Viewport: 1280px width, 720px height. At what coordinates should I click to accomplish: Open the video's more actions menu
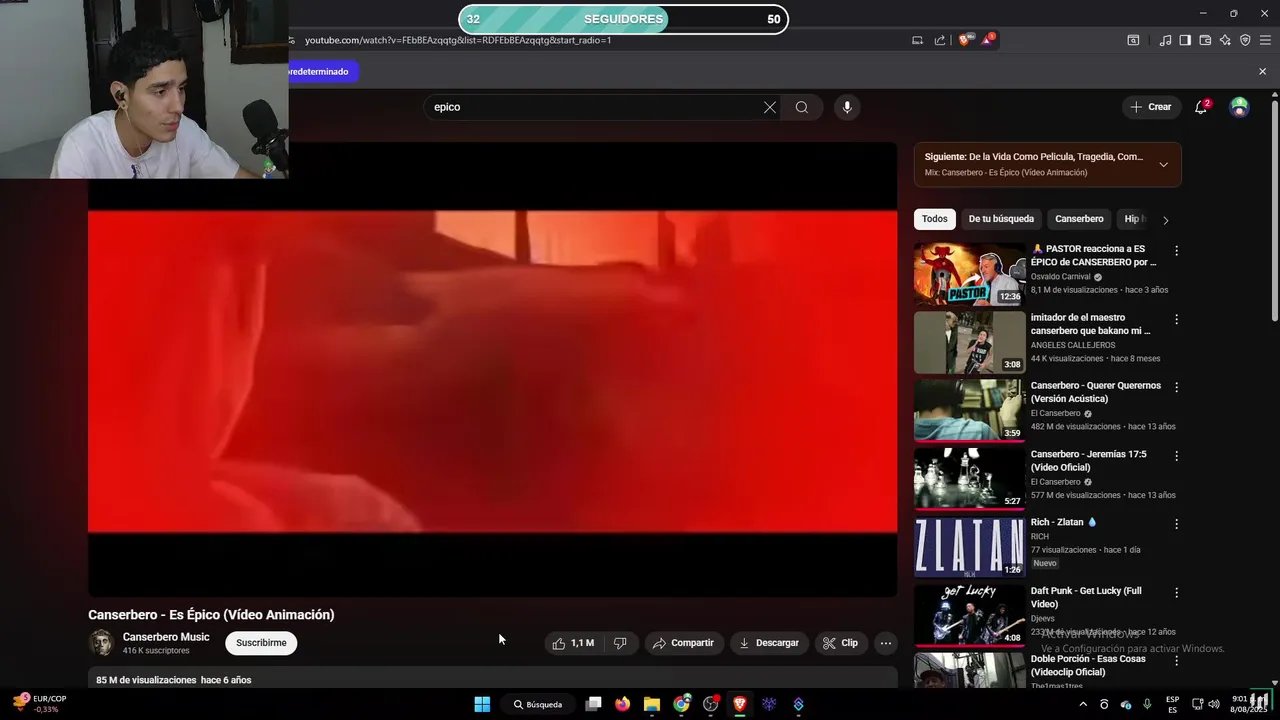(885, 643)
